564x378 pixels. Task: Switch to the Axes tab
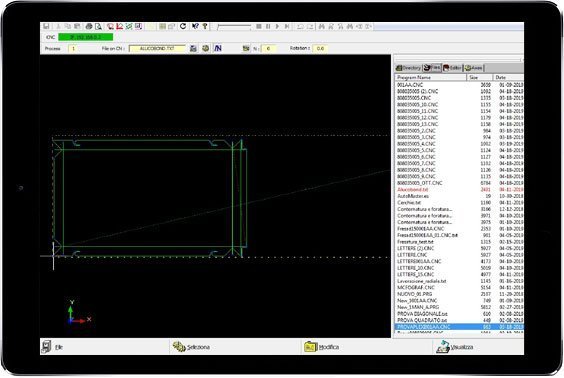coord(473,68)
